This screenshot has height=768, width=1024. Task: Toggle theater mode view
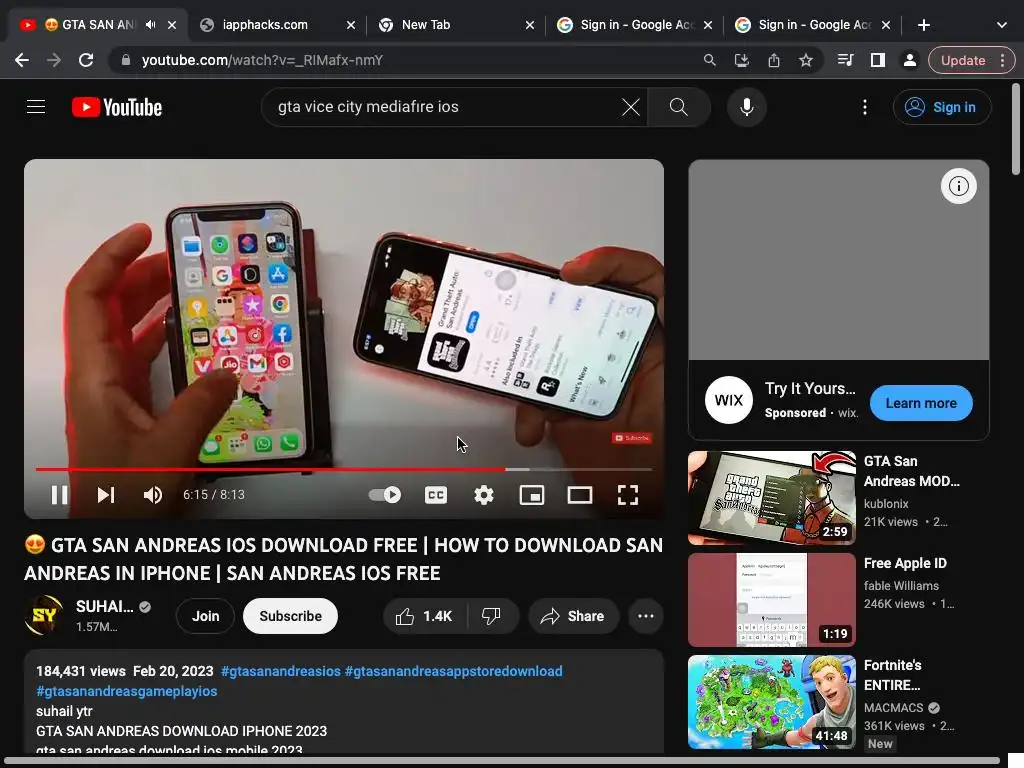580,495
